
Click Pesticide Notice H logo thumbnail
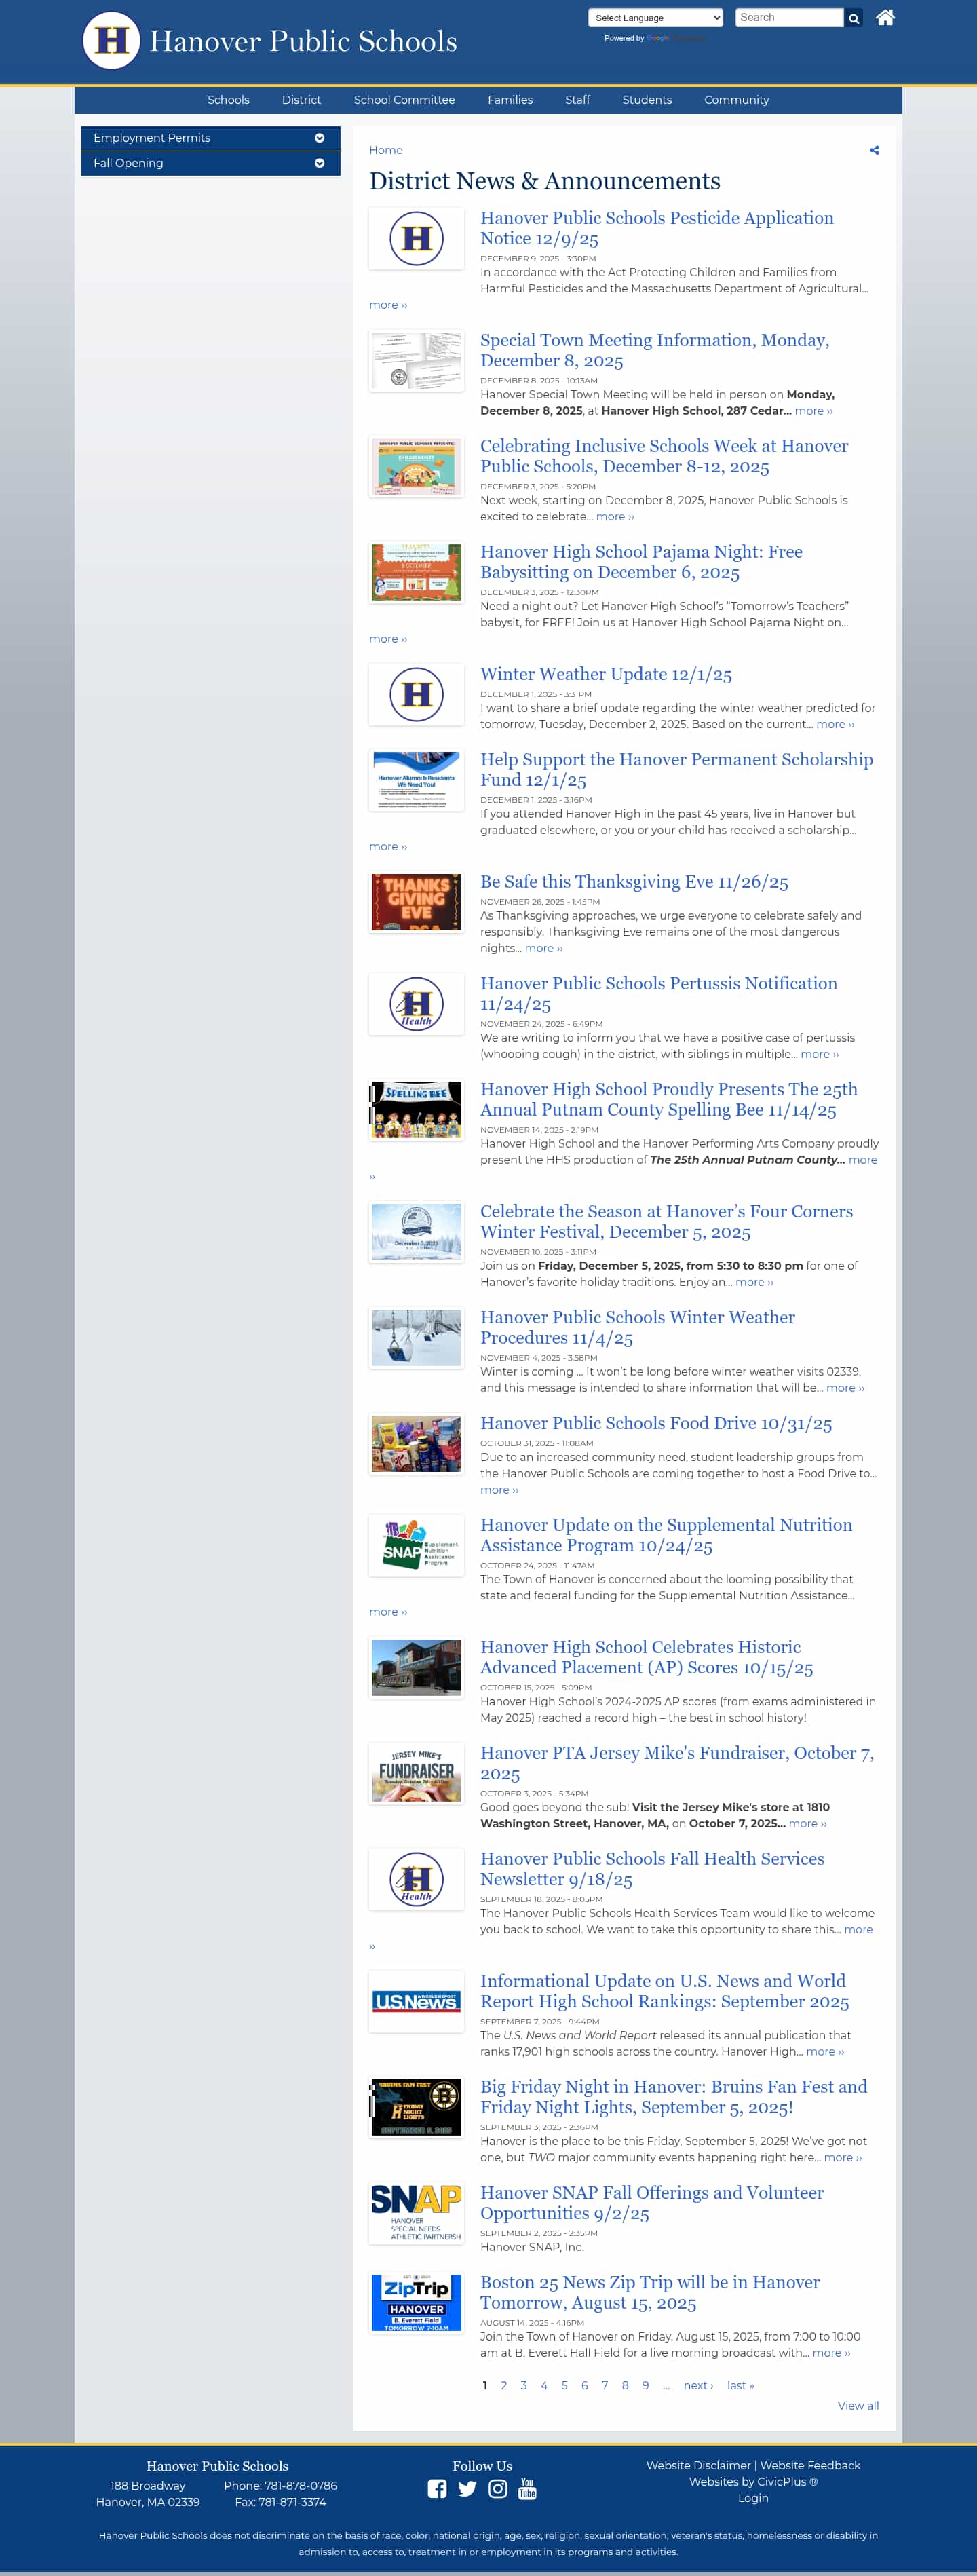[x=416, y=238]
